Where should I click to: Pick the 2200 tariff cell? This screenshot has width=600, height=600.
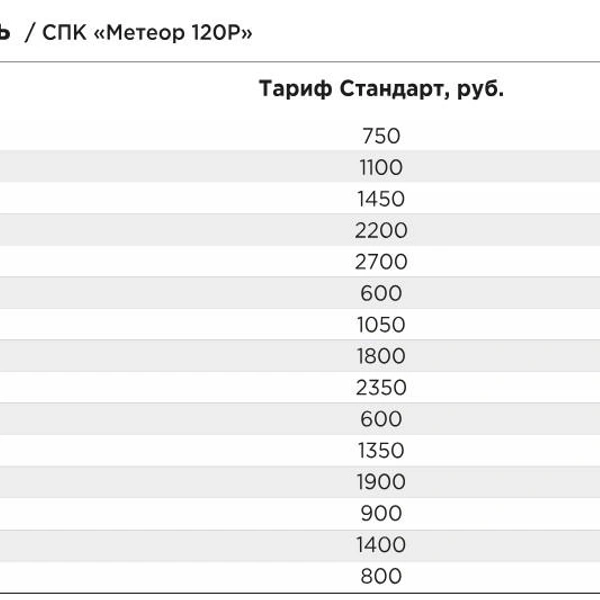[x=381, y=230]
